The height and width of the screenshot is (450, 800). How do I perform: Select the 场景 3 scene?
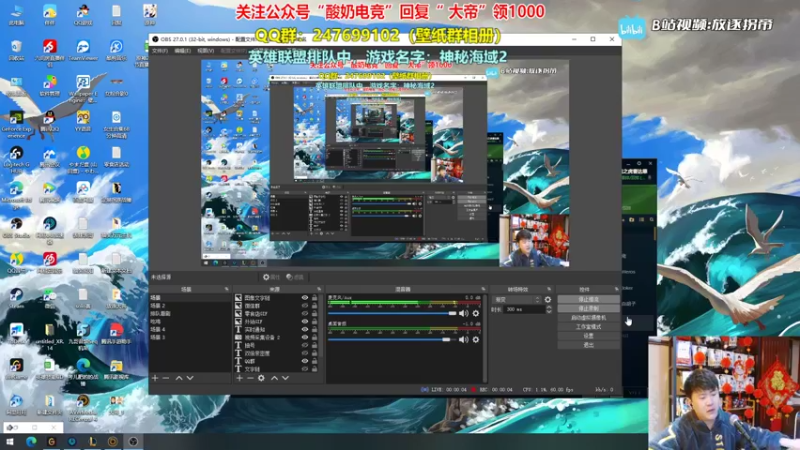(189, 337)
